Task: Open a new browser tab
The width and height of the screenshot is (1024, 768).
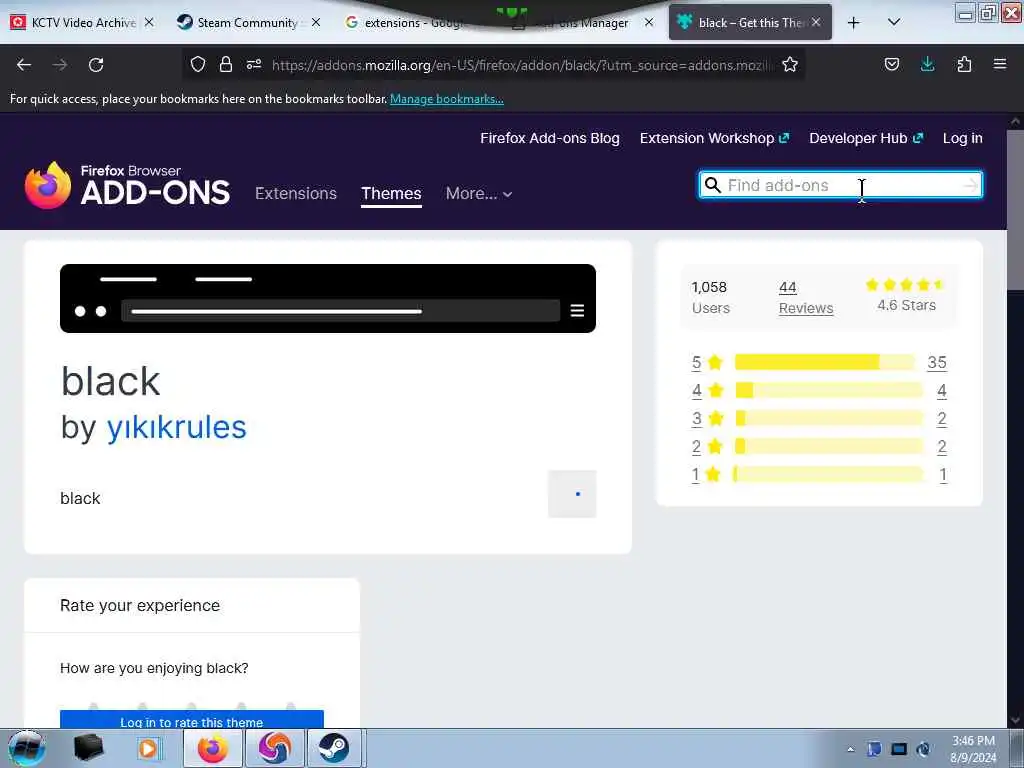Action: point(854,23)
